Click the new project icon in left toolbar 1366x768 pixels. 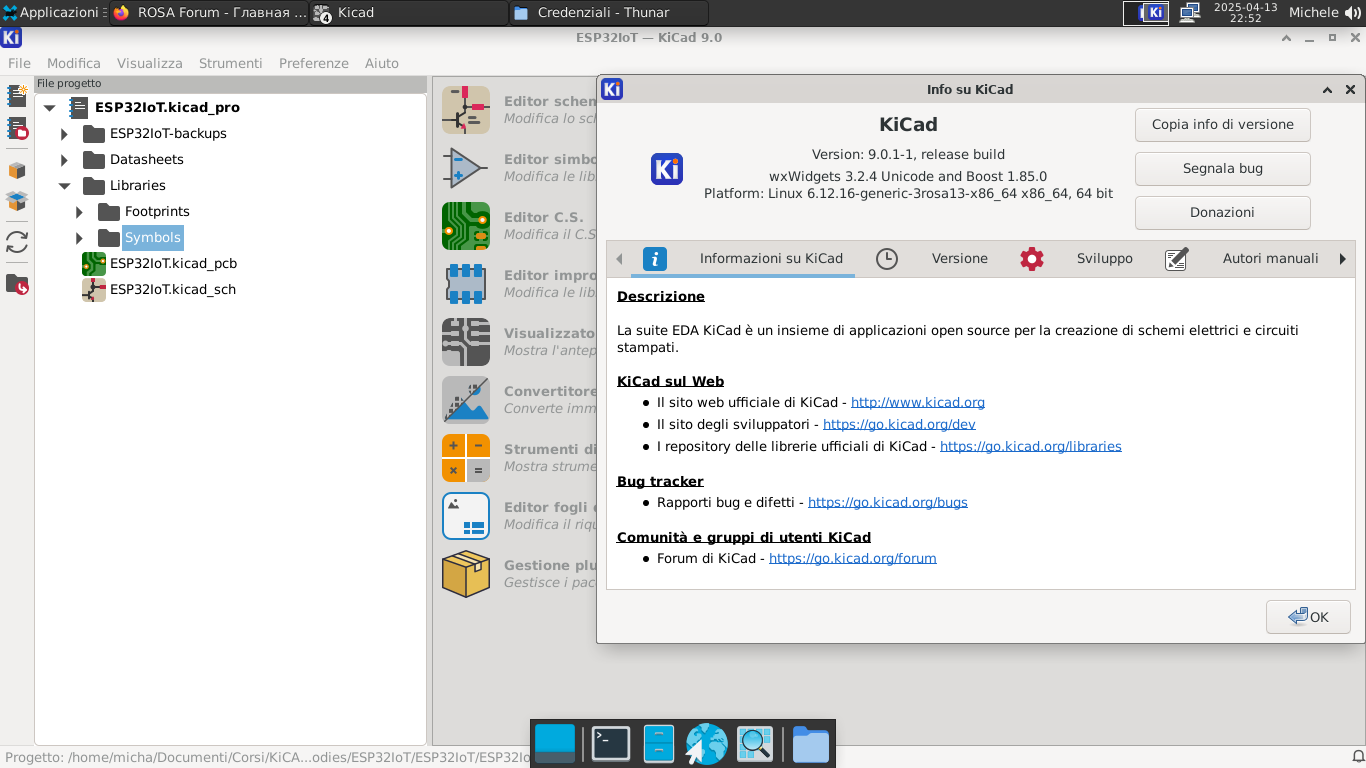(17, 96)
